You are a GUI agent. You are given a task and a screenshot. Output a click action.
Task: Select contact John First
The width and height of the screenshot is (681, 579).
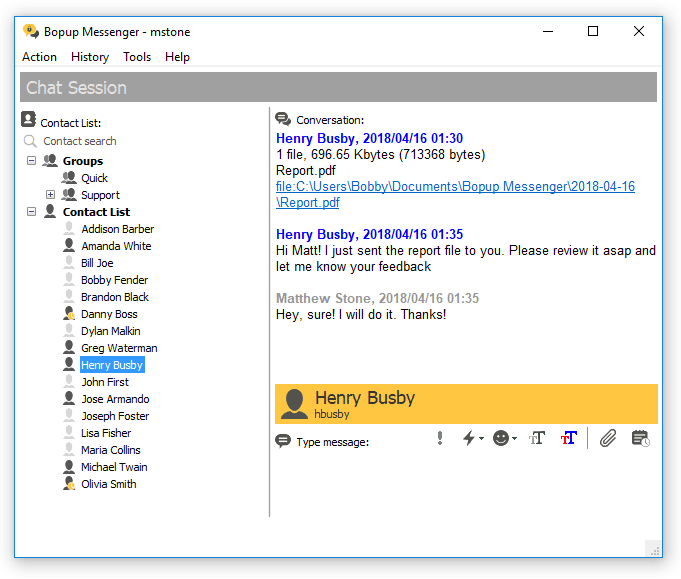(x=105, y=382)
